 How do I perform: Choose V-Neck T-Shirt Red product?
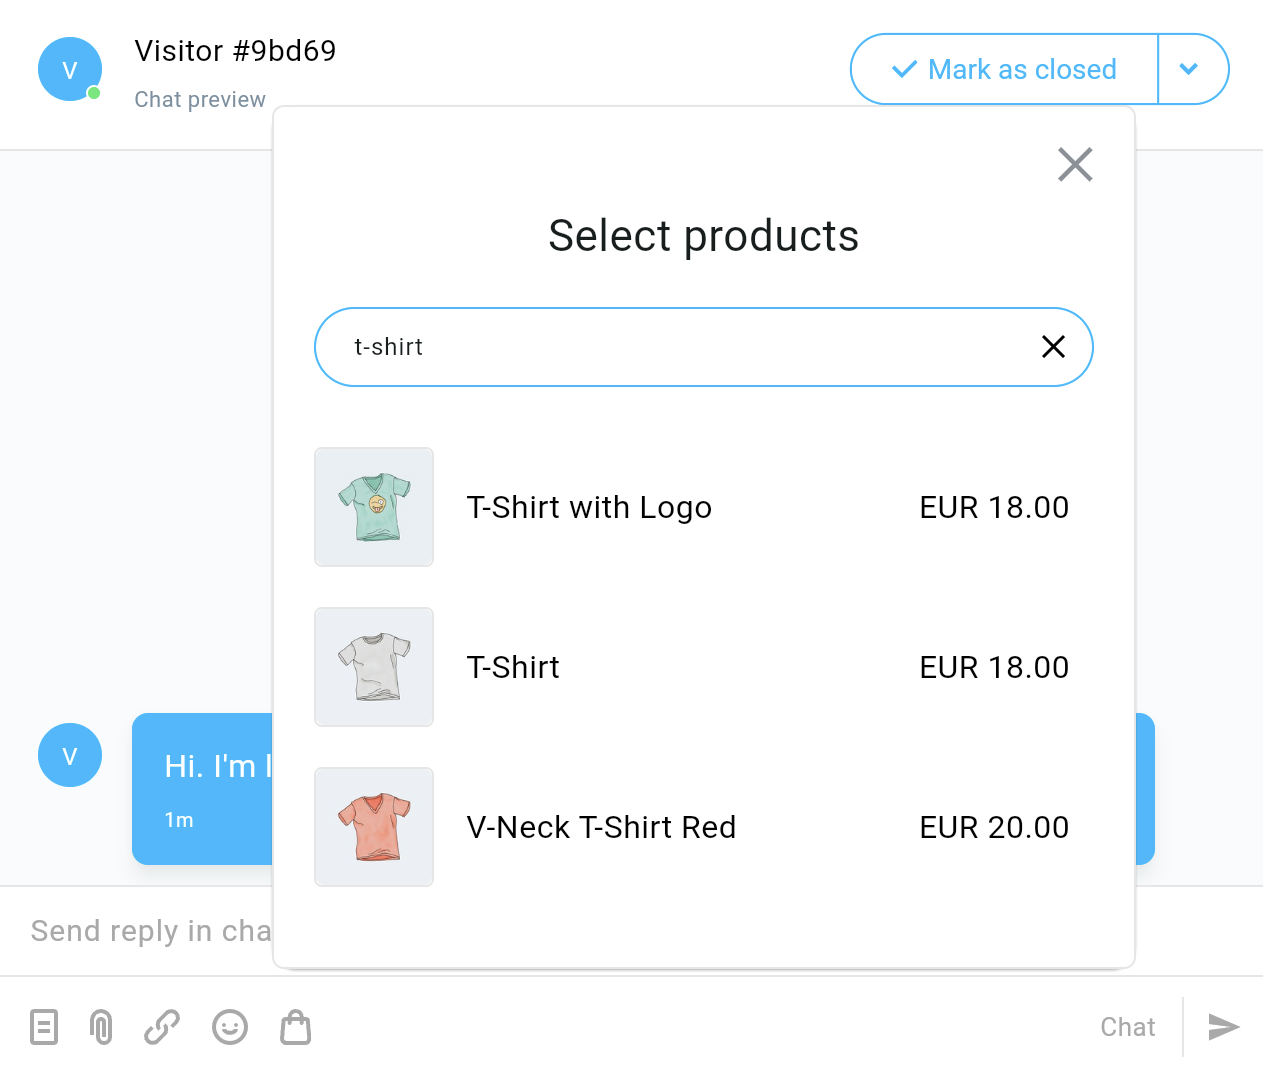tap(601, 827)
